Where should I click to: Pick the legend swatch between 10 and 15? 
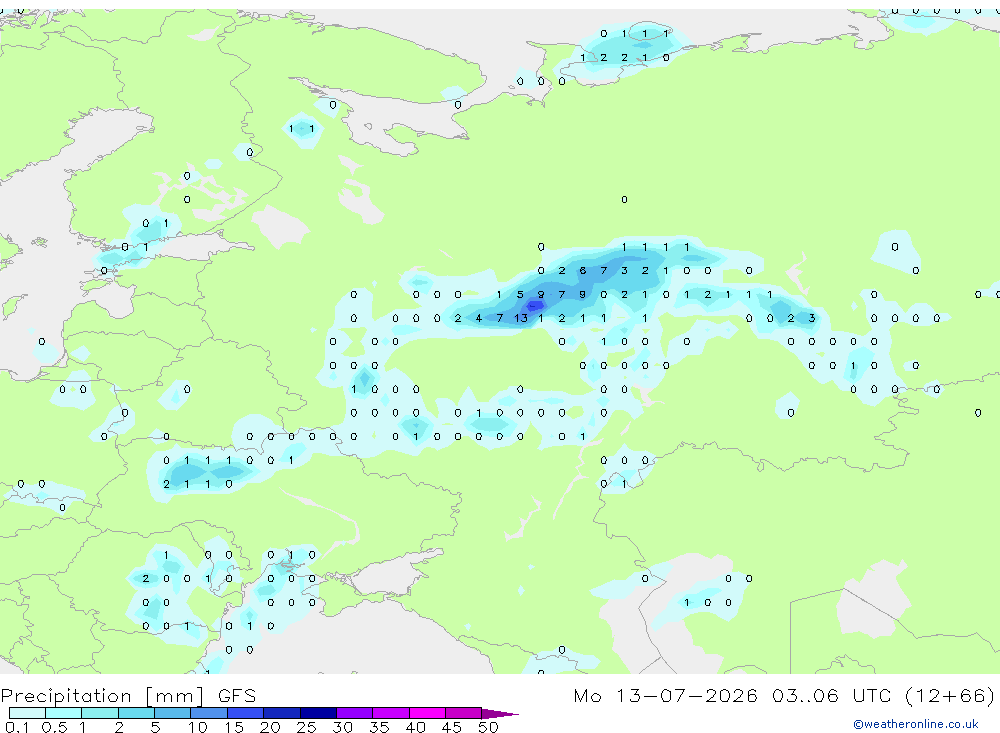click(x=209, y=713)
